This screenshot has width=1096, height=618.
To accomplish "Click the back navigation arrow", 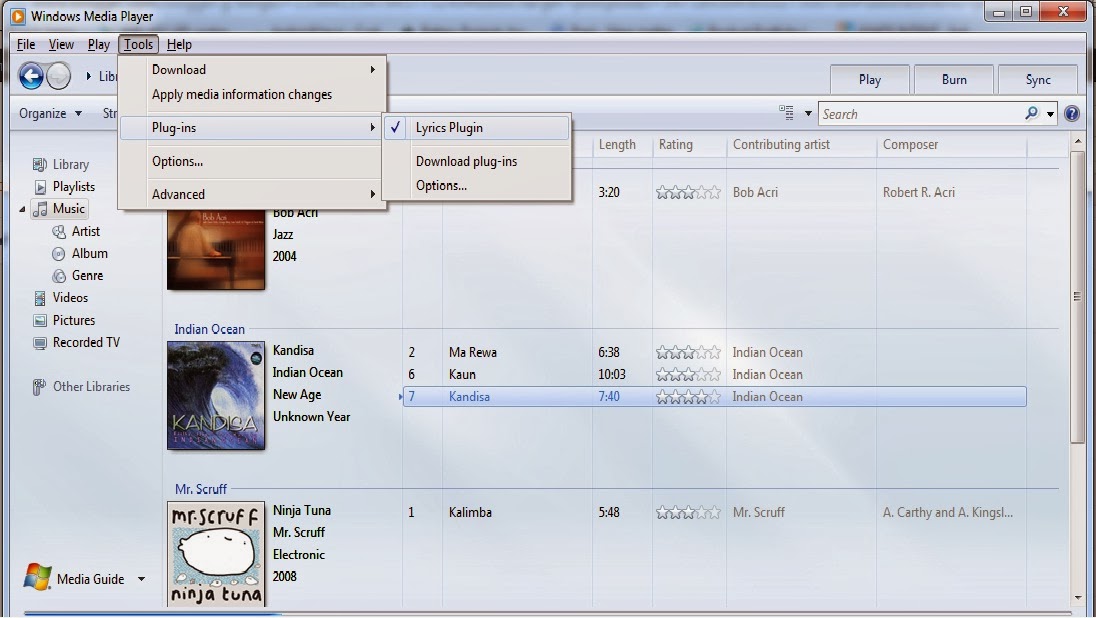I will click(29, 75).
